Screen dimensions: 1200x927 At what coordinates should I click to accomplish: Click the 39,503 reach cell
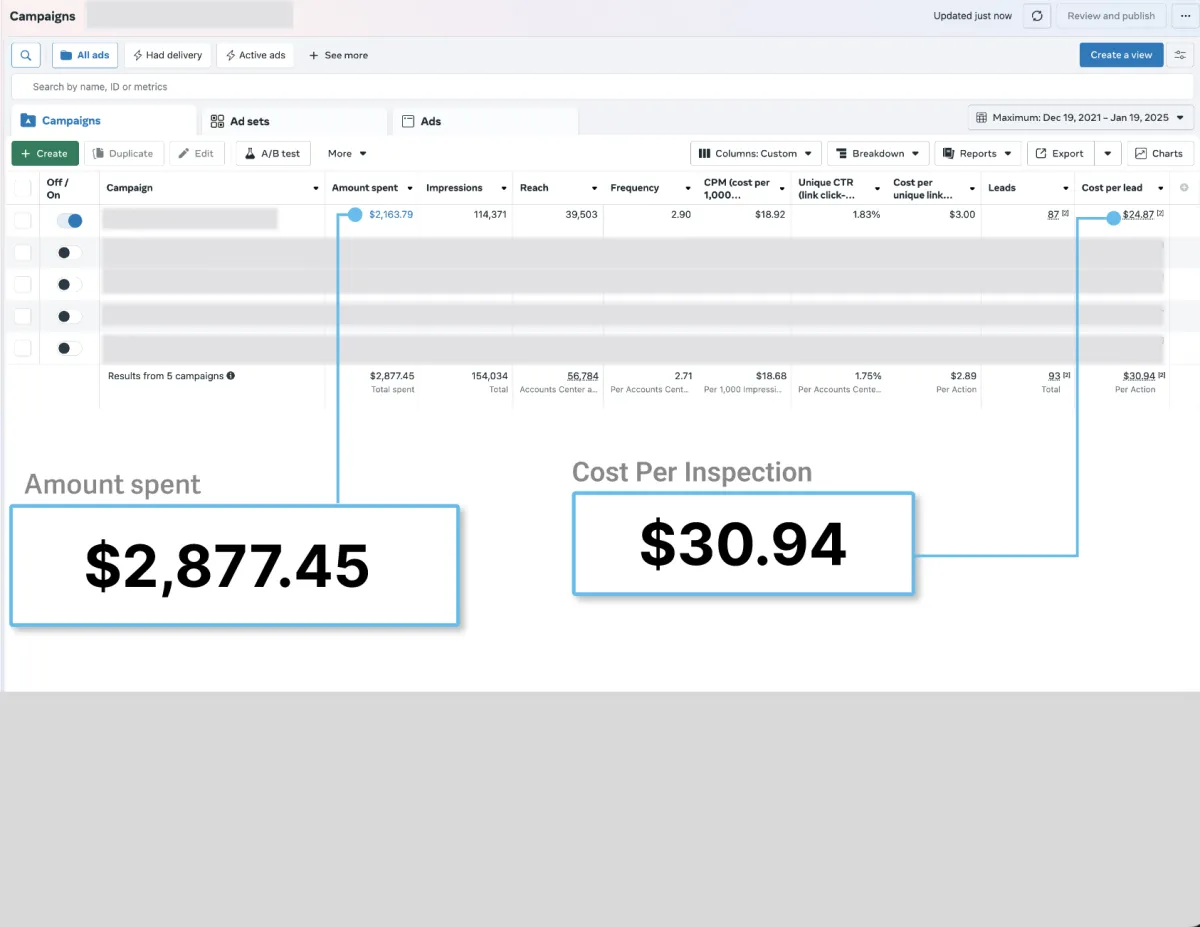click(581, 214)
